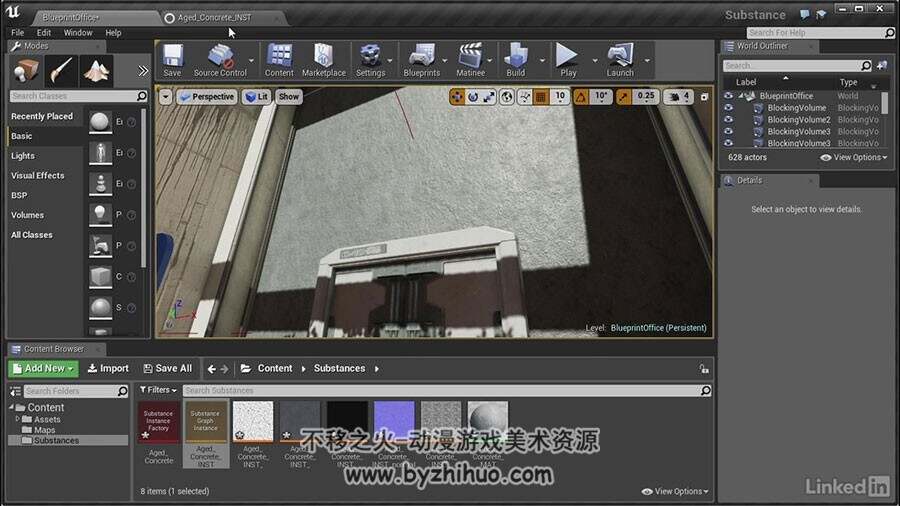This screenshot has height=506, width=900.
Task: Click the Import button
Action: tap(108, 368)
